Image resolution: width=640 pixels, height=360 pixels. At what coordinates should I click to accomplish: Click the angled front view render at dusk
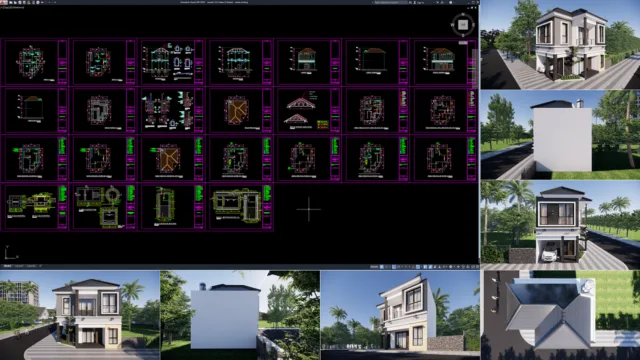click(x=400, y=315)
